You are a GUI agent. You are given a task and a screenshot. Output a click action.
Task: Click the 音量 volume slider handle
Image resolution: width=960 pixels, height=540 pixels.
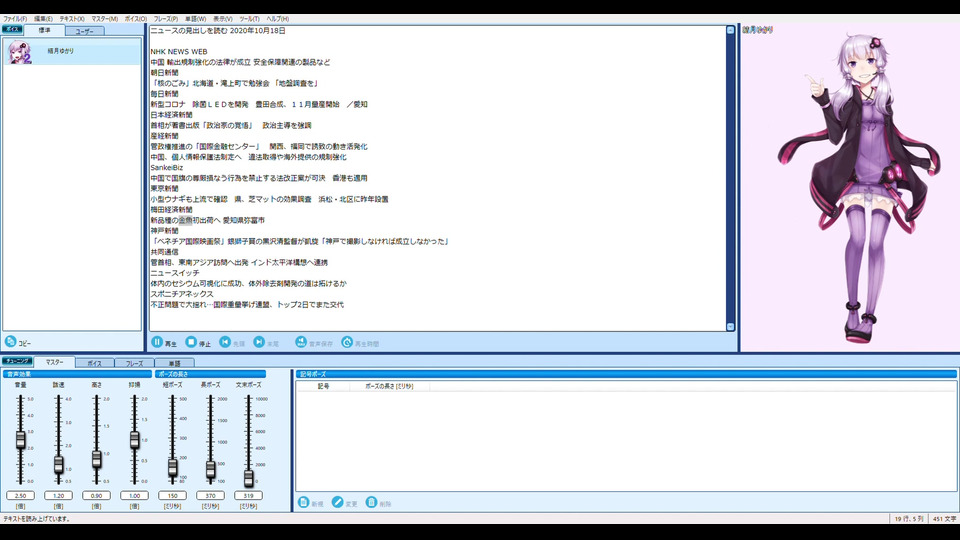coord(20,440)
